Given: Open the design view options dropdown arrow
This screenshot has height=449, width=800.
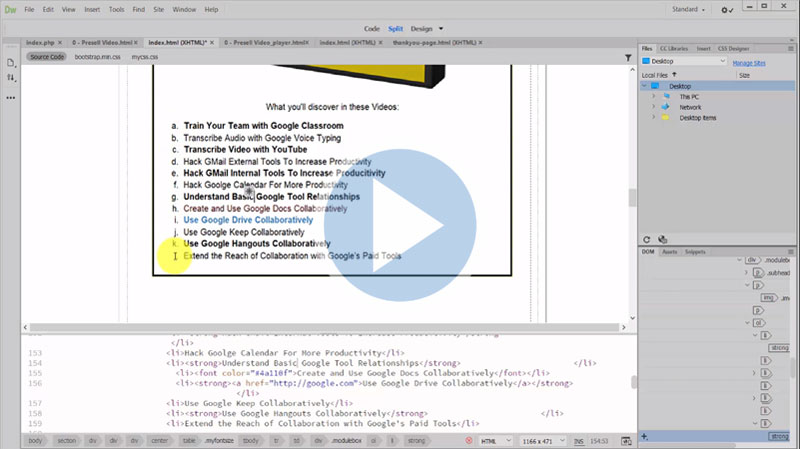Looking at the screenshot, I should click(441, 29).
